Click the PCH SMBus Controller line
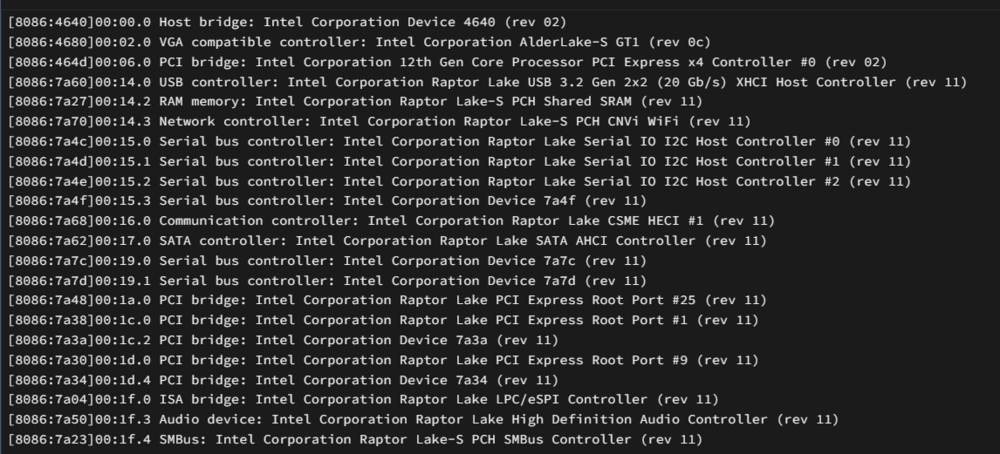Screen dimensions: 1000x454 [355, 439]
